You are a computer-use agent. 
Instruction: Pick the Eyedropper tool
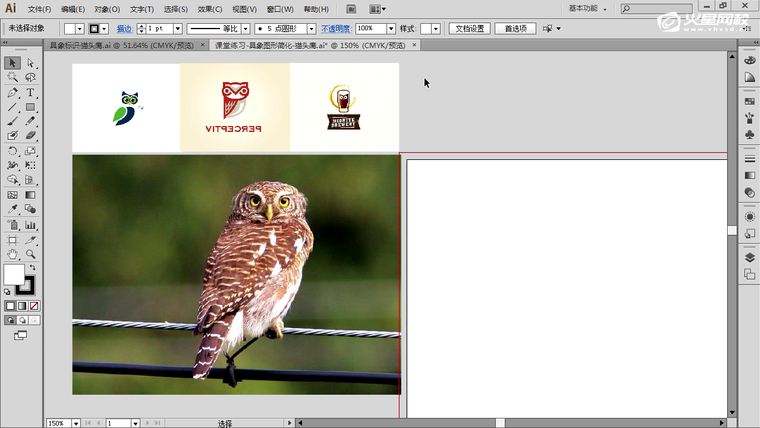pos(12,209)
